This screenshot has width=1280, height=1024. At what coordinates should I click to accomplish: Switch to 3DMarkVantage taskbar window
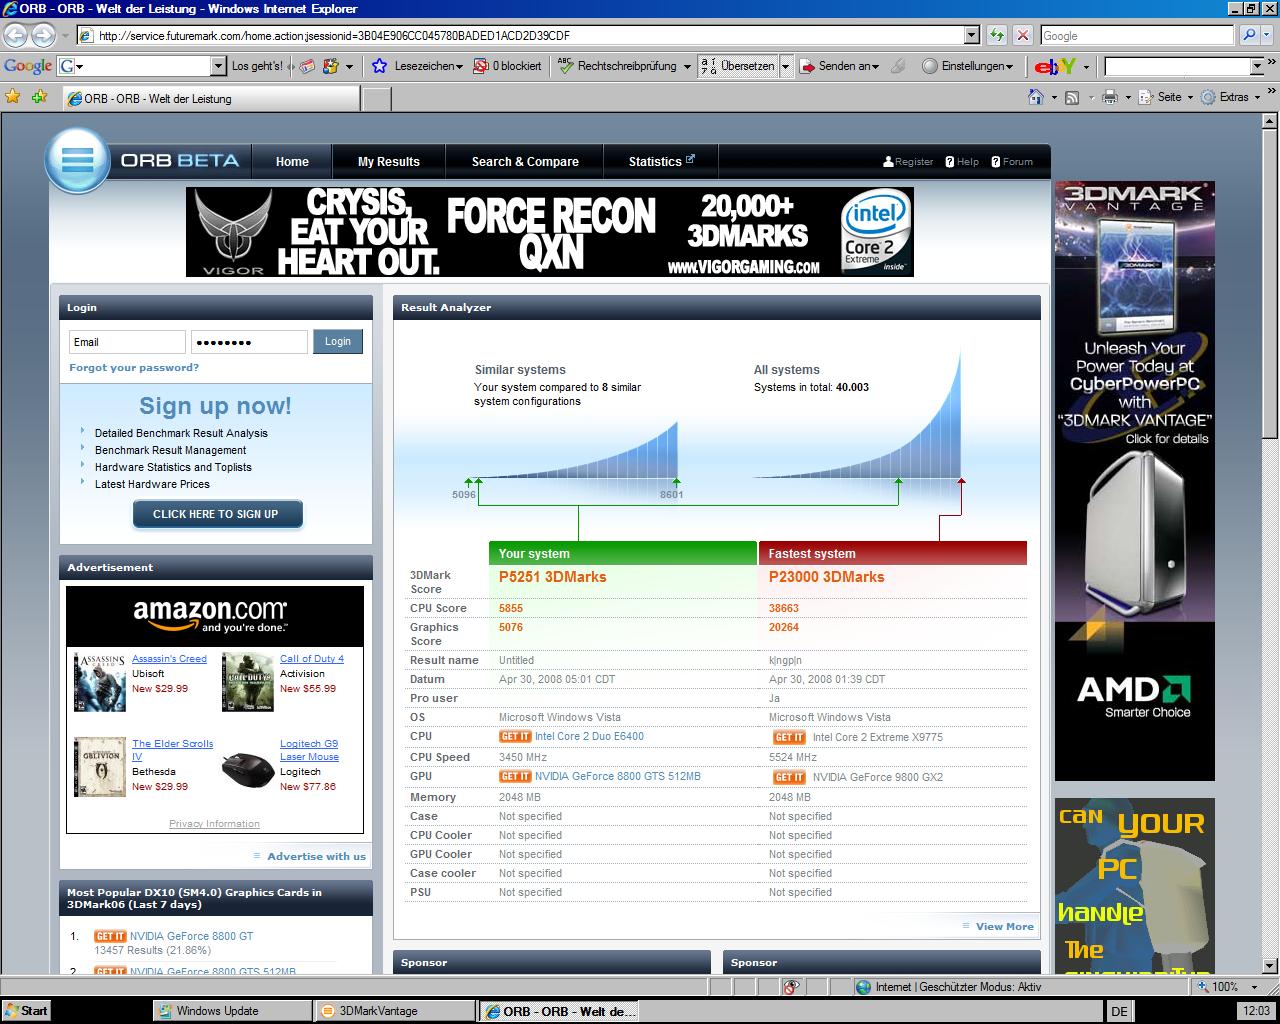394,1010
